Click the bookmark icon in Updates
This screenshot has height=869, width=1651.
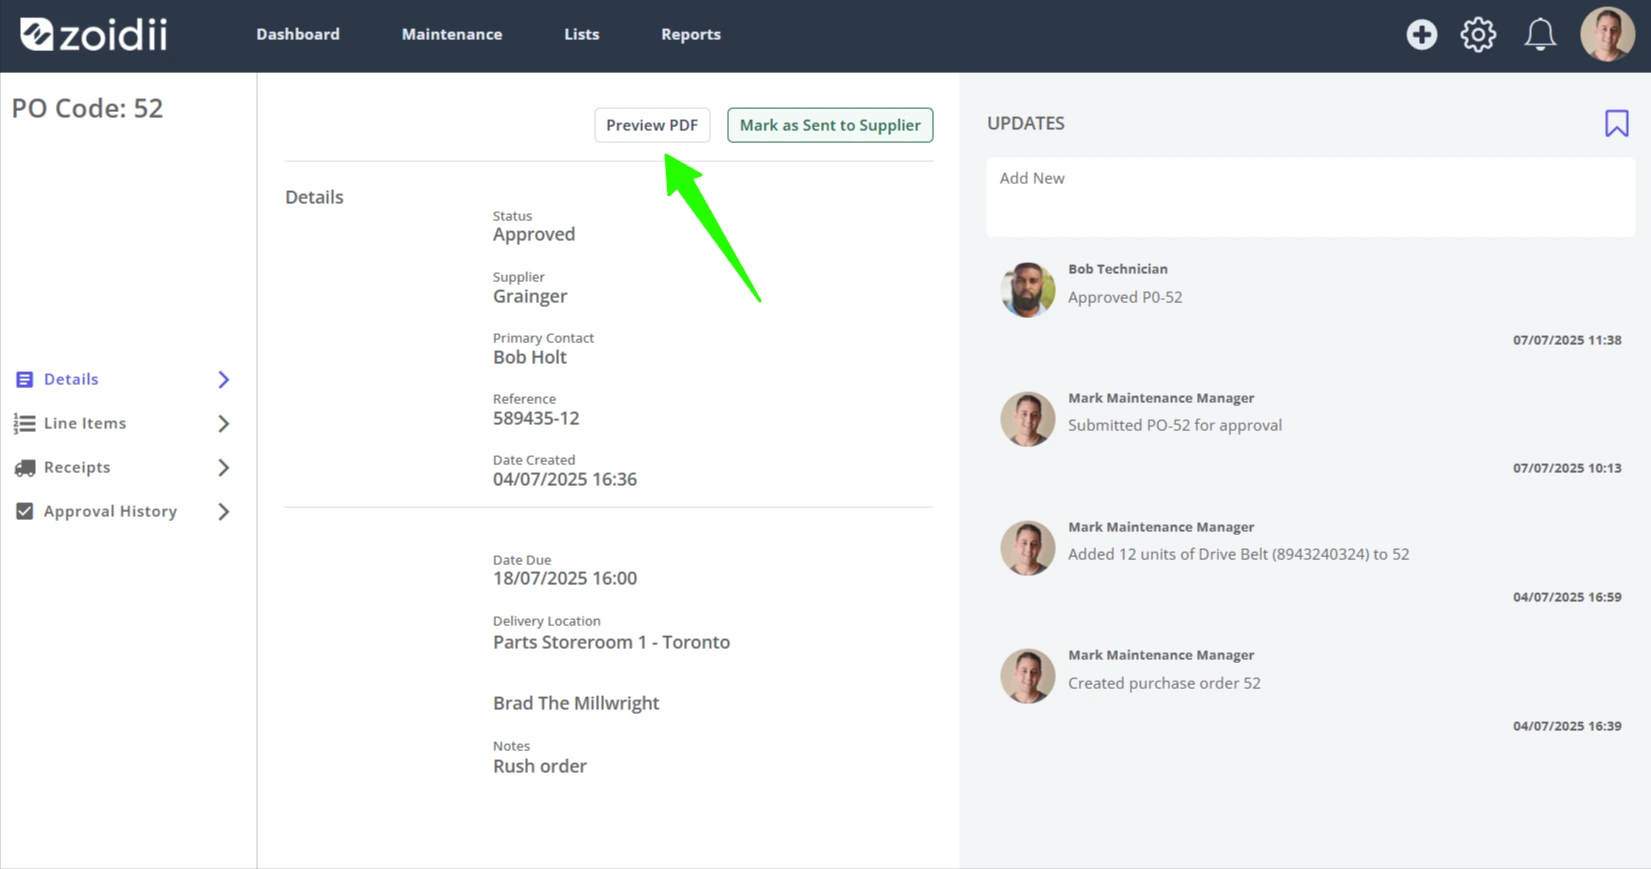coord(1616,123)
